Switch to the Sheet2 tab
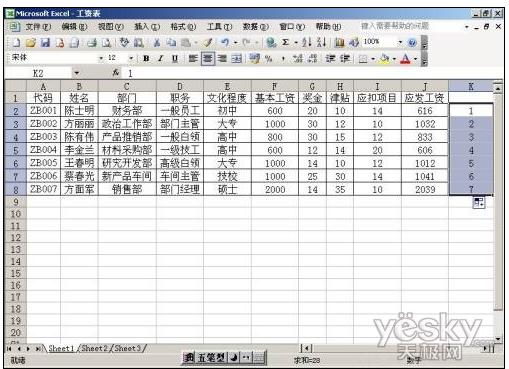509x369 pixels. click(x=94, y=348)
